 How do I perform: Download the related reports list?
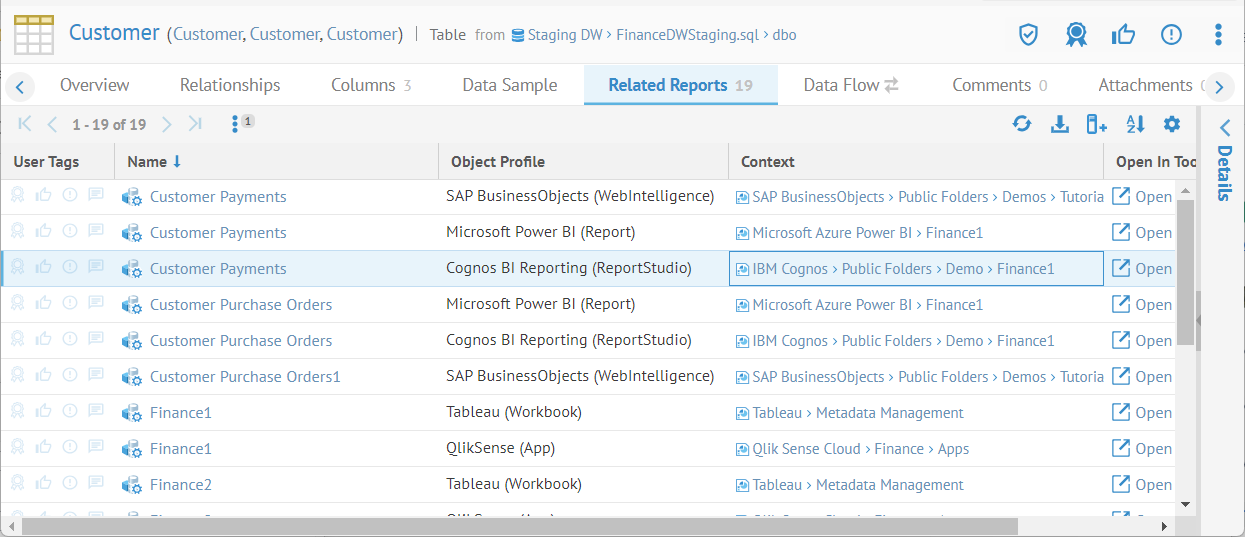[x=1060, y=124]
